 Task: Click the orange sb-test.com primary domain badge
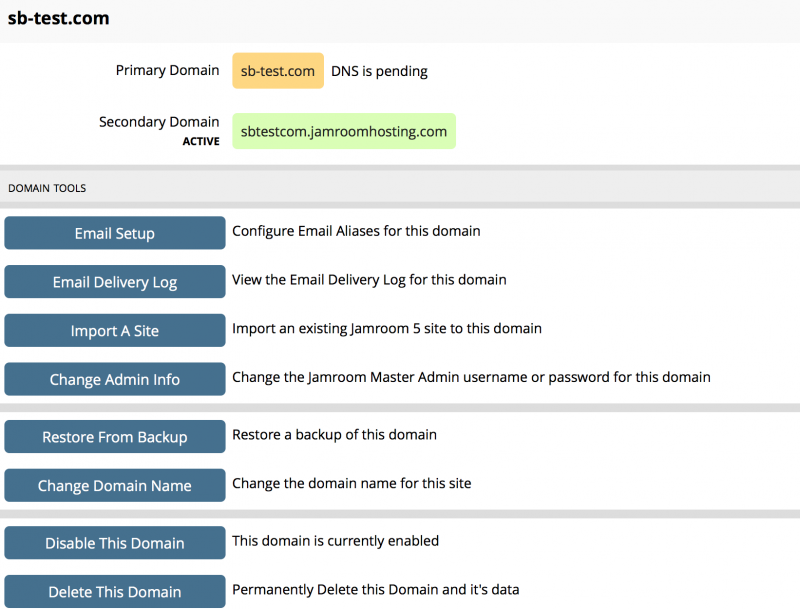coord(278,71)
